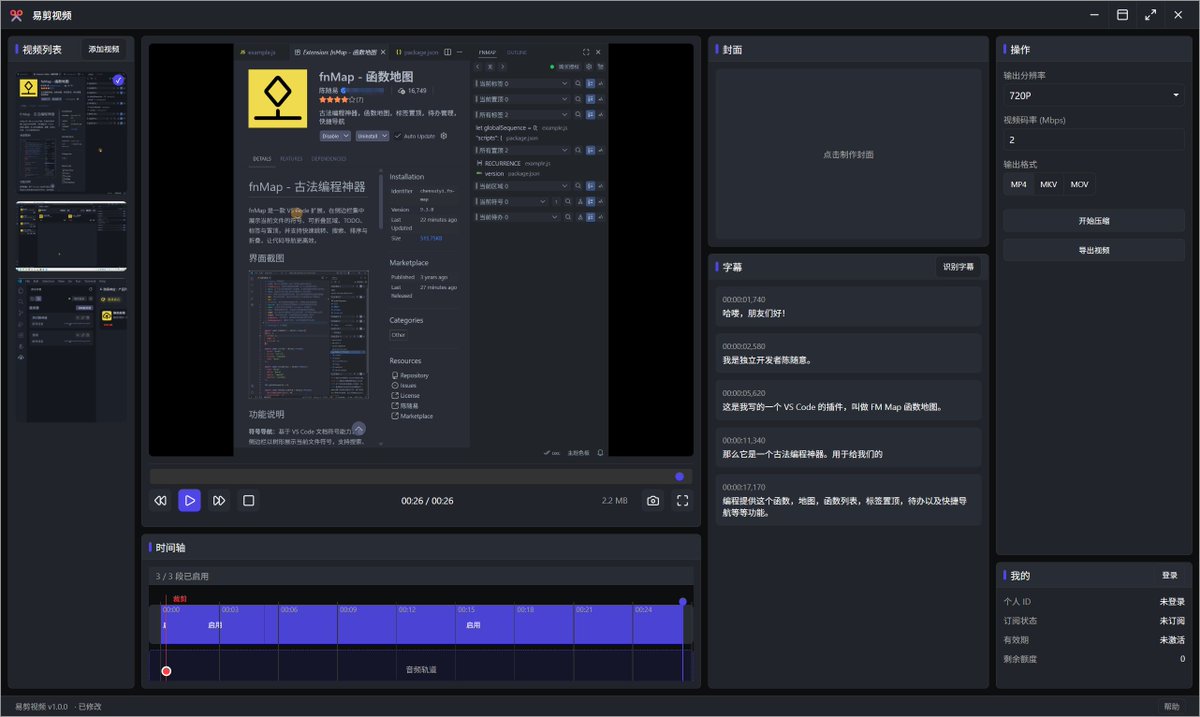1200x717 pixels.
Task: Select the subtitle 我是独立开发者陈随意。
Action: tap(848, 353)
